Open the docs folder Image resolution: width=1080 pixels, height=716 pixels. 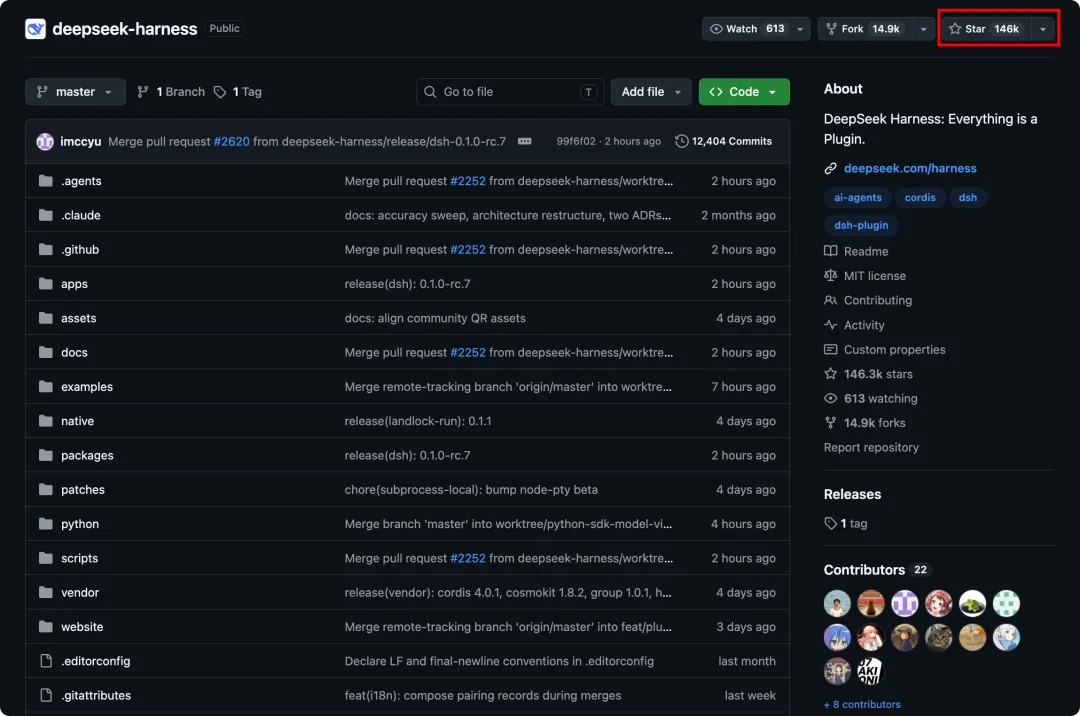[74, 352]
